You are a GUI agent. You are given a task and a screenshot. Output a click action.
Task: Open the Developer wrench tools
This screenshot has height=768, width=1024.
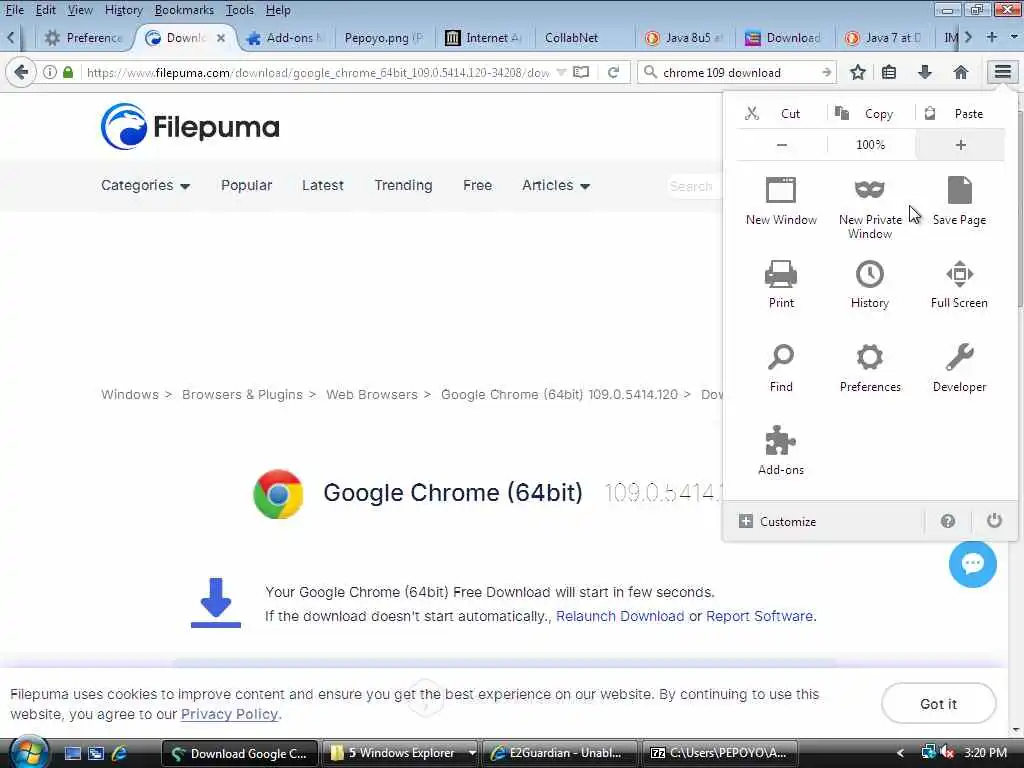point(959,368)
